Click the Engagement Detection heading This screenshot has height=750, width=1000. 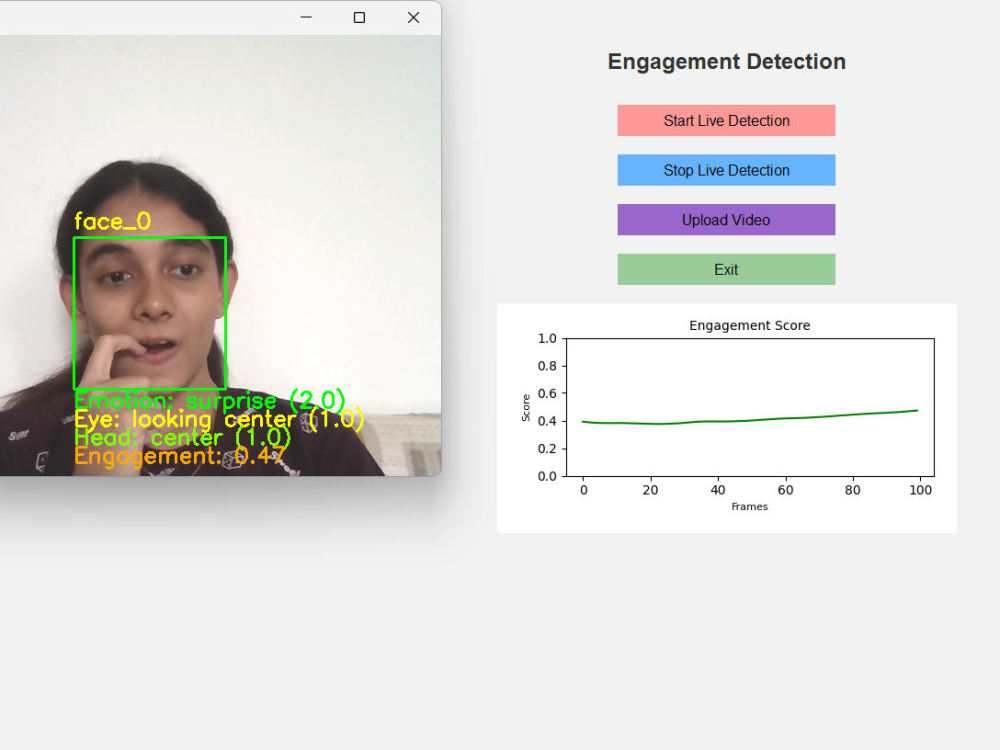coord(726,61)
